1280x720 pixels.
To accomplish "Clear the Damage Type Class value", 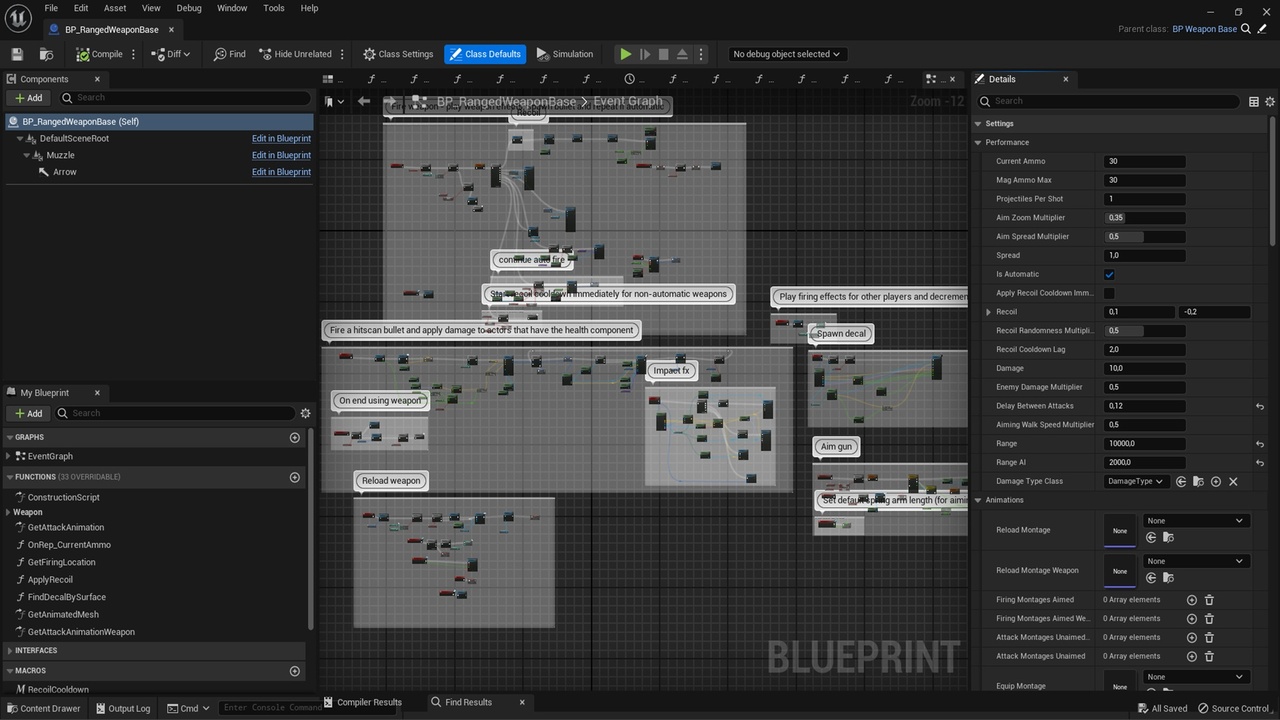I will tap(1233, 481).
